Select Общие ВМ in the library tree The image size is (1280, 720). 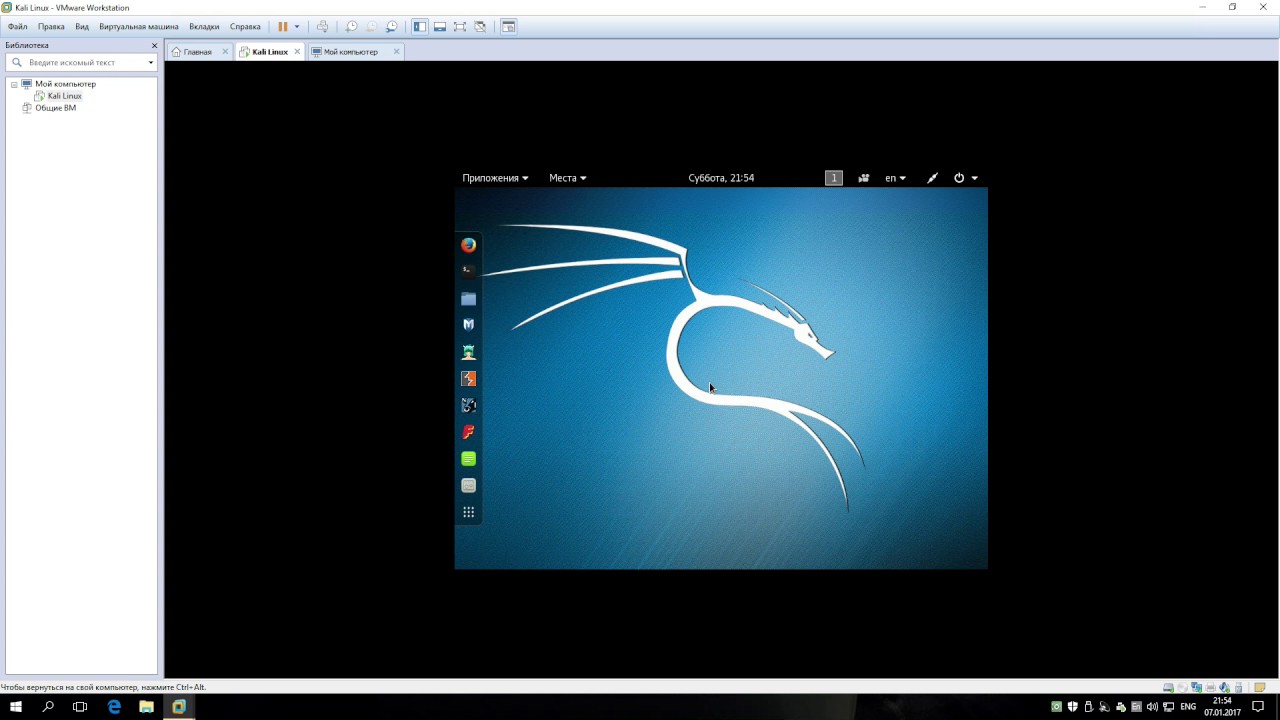pos(55,108)
